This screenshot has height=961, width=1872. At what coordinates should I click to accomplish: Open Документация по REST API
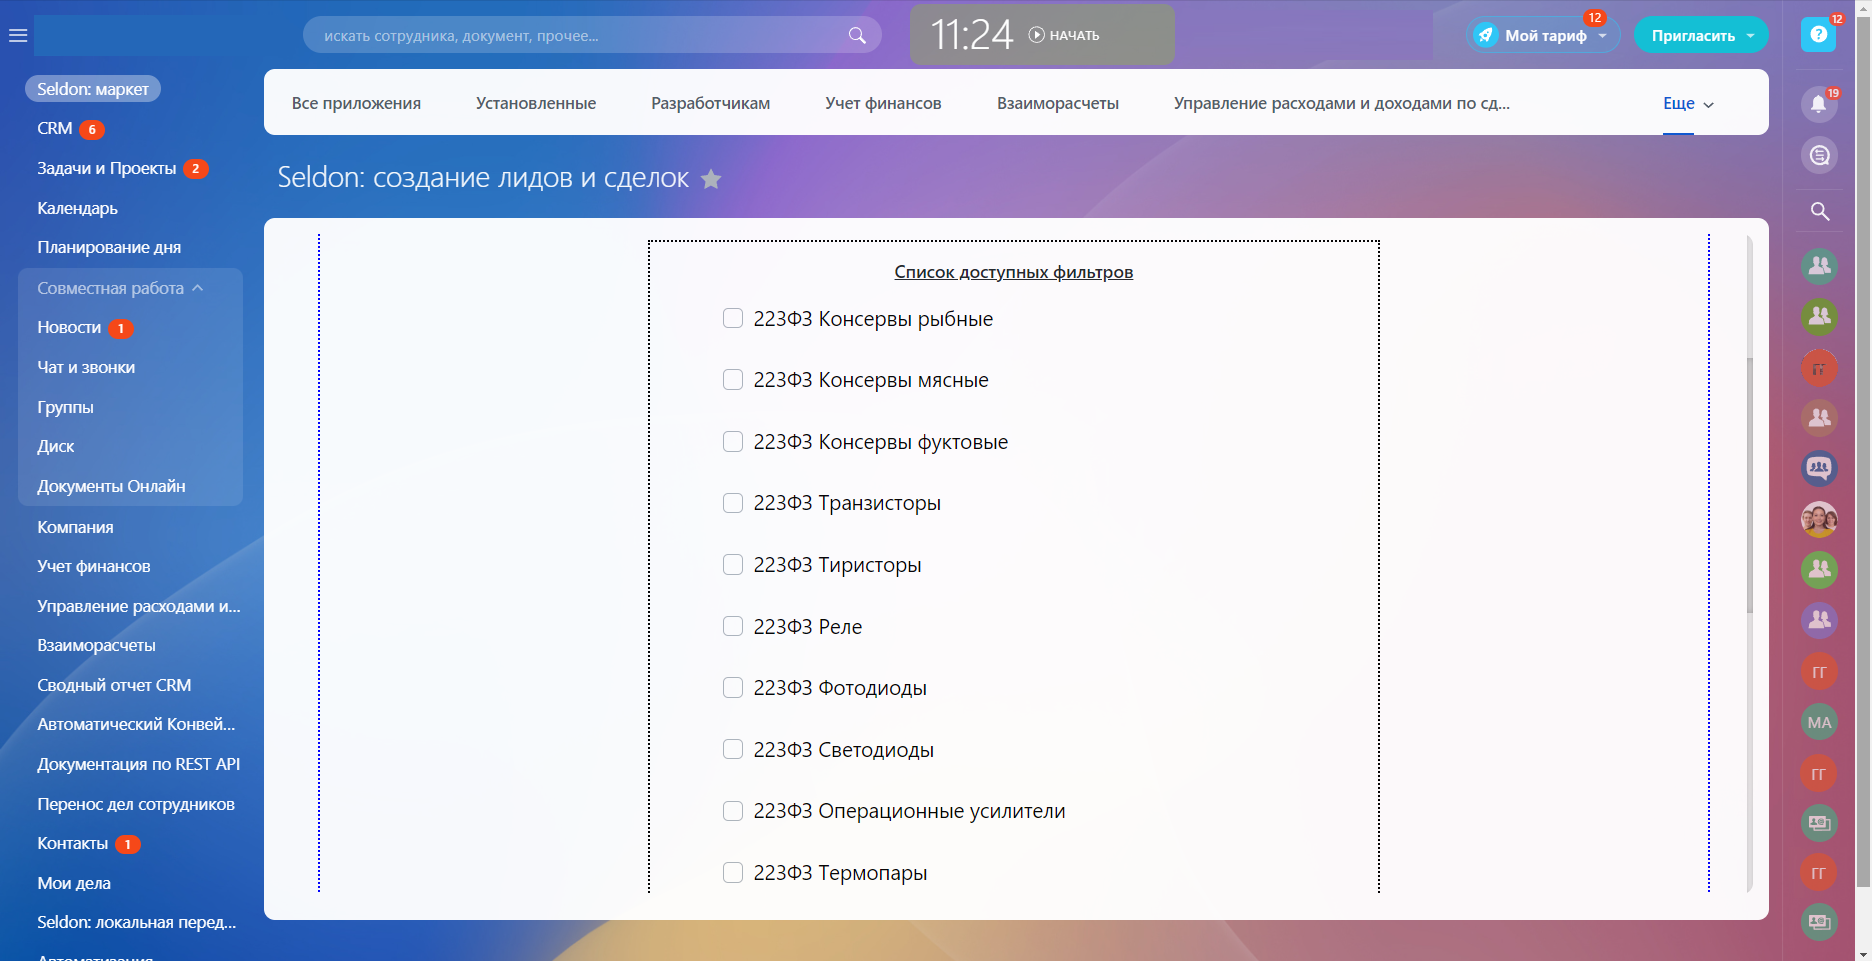tap(139, 764)
